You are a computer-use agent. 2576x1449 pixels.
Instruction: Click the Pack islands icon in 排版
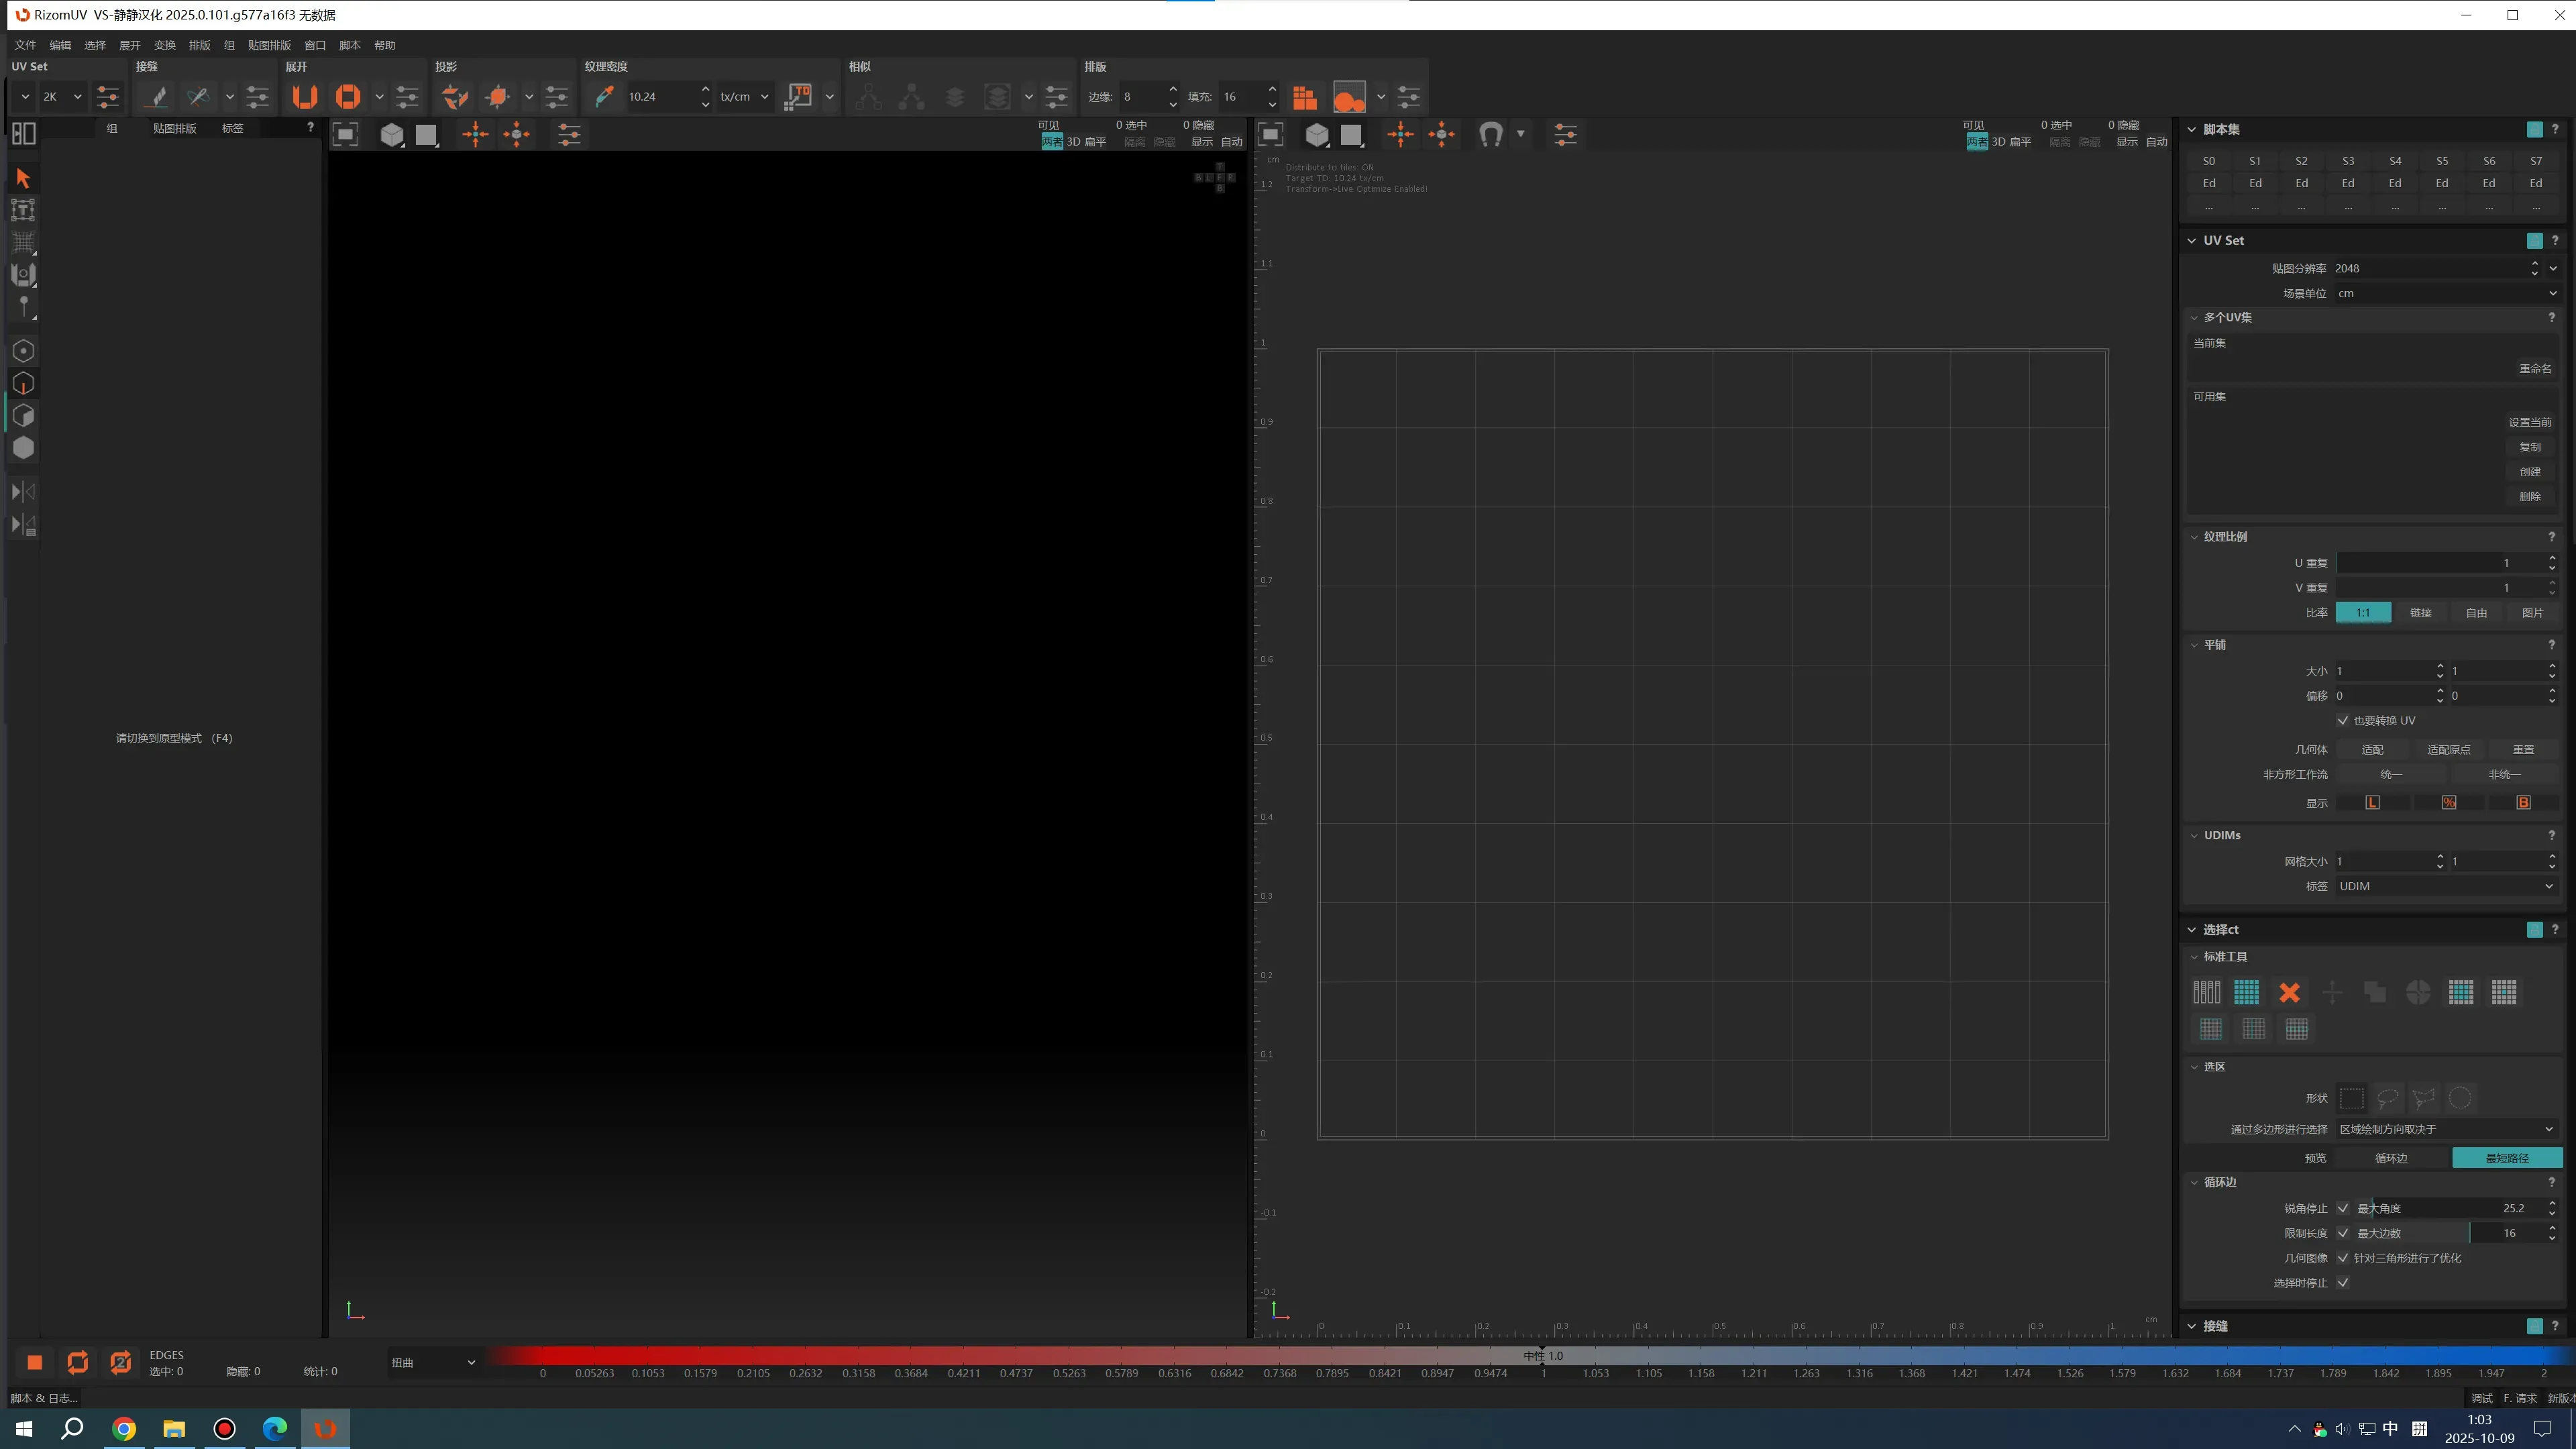pos(1305,97)
